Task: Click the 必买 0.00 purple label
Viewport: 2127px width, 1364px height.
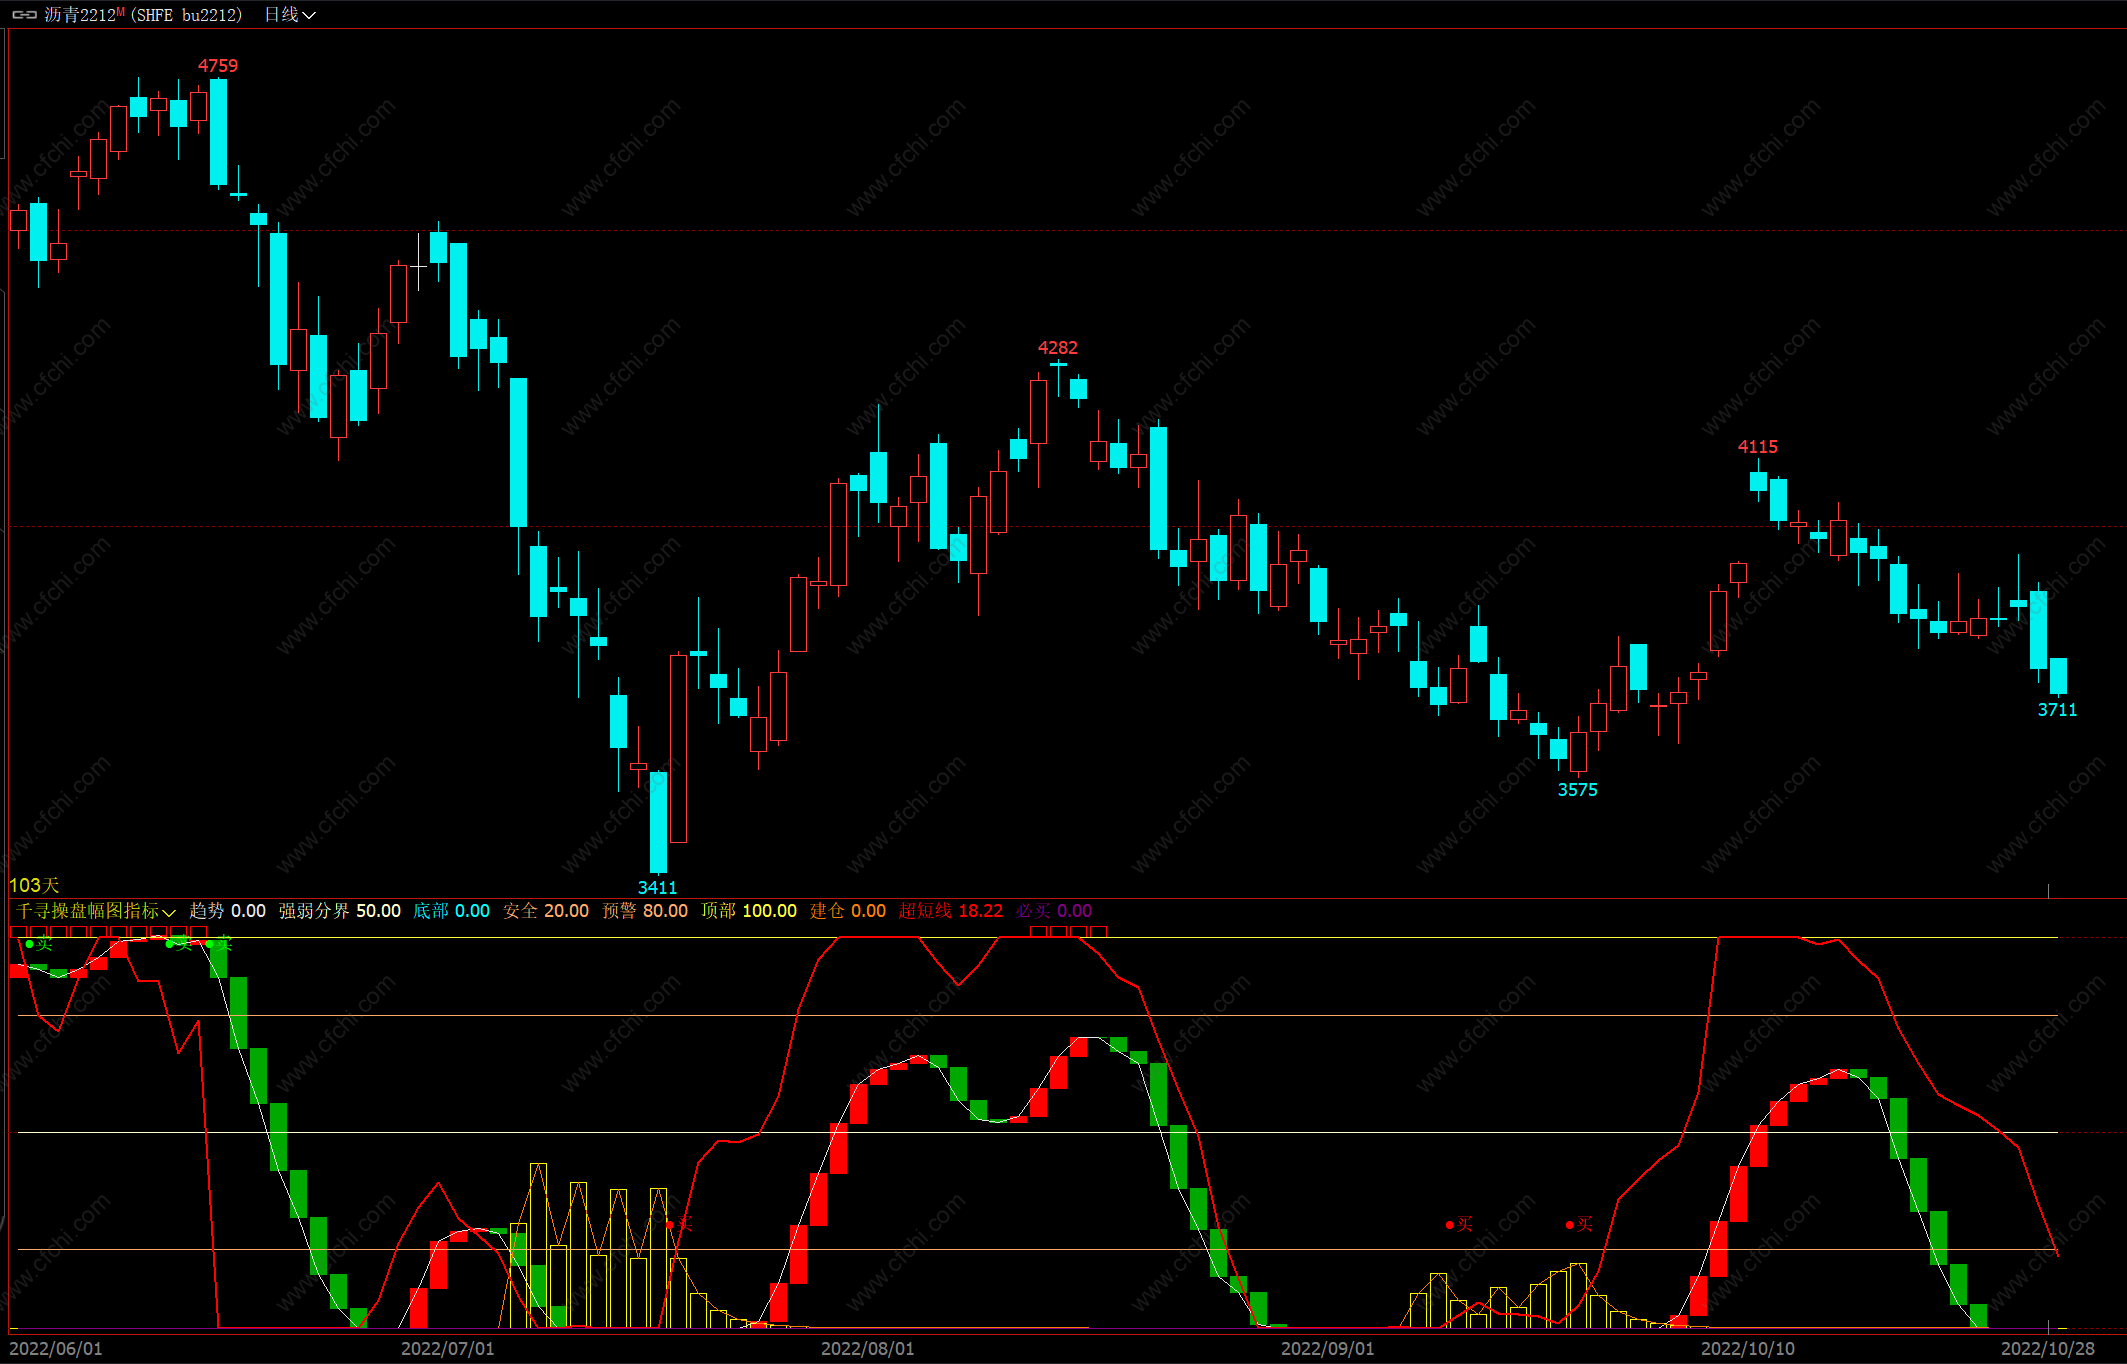Action: click(1053, 911)
